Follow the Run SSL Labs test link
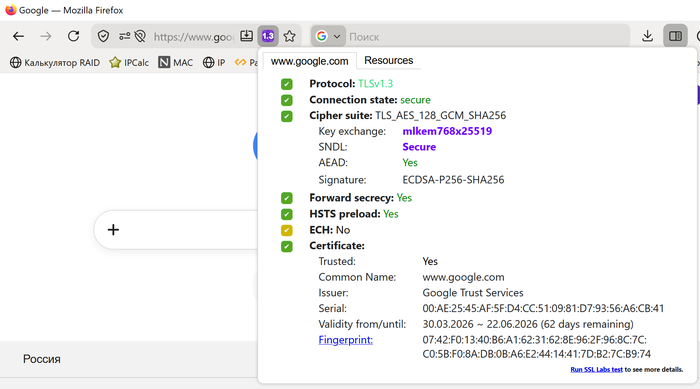700x389 pixels. click(x=596, y=369)
